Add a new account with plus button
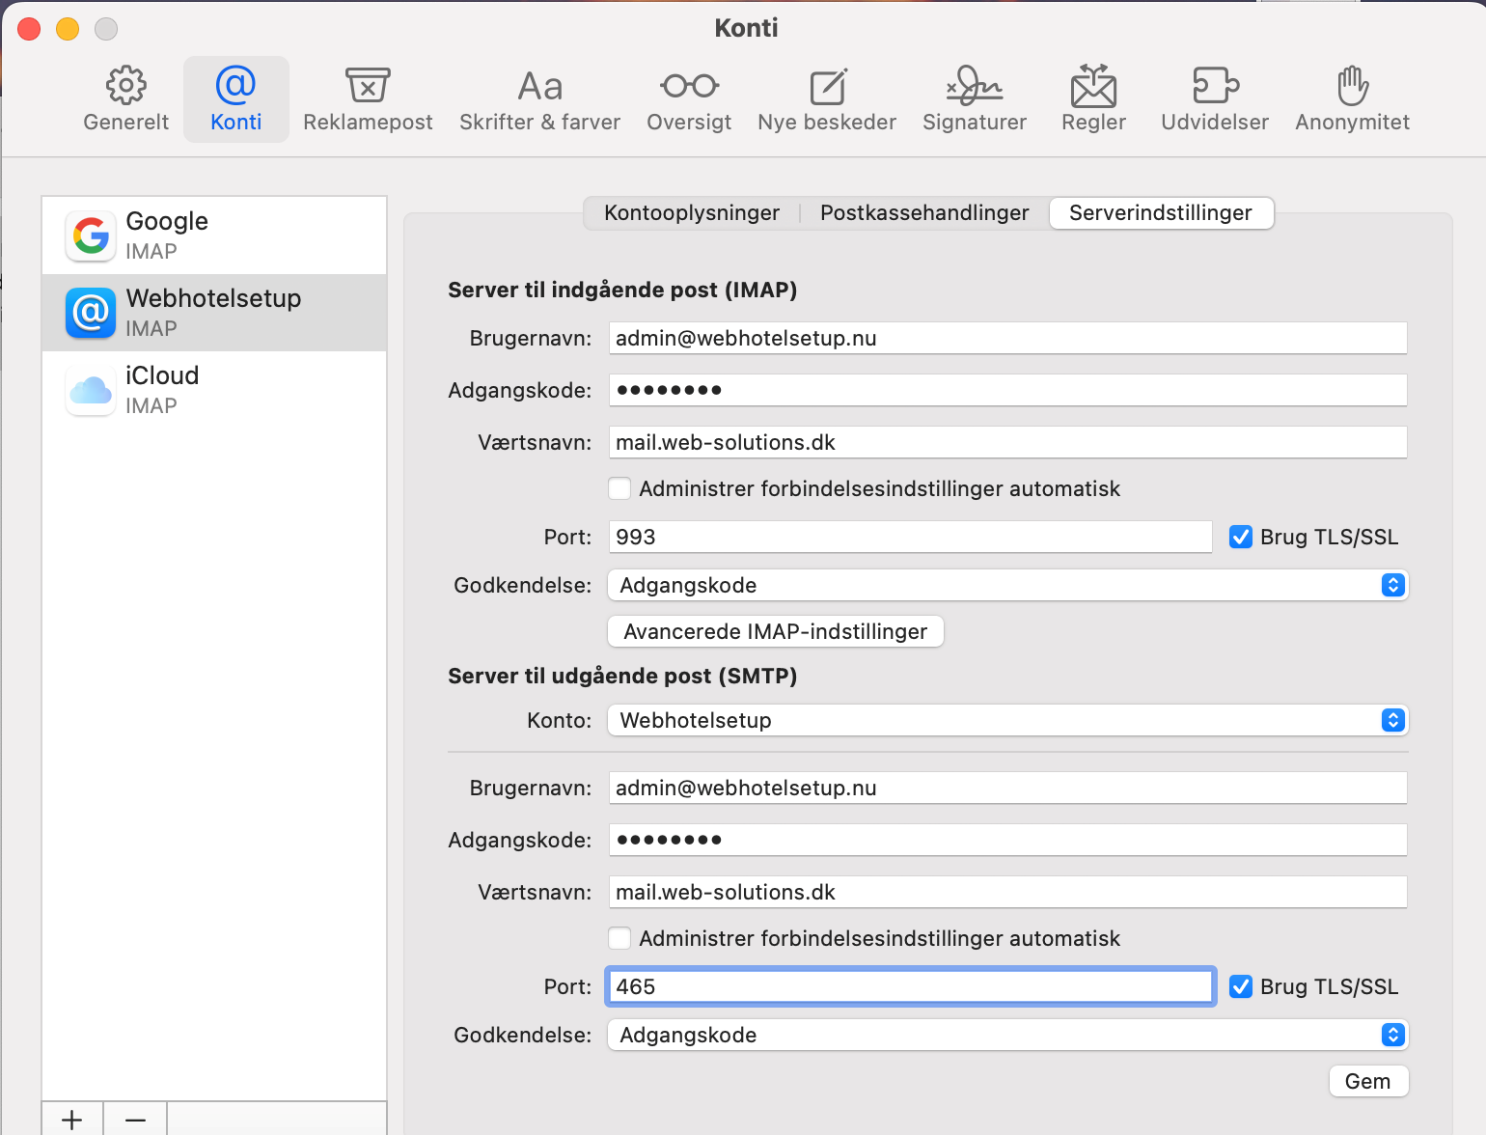This screenshot has width=1486, height=1135. [72, 1119]
